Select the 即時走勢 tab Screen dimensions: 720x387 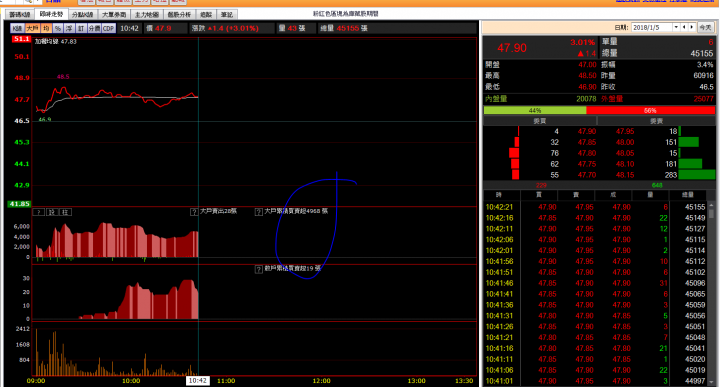pos(51,14)
